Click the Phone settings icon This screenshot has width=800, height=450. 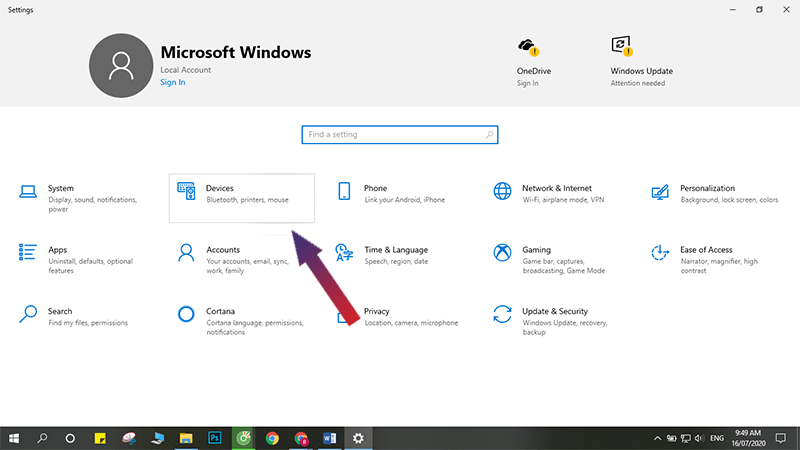(x=344, y=191)
